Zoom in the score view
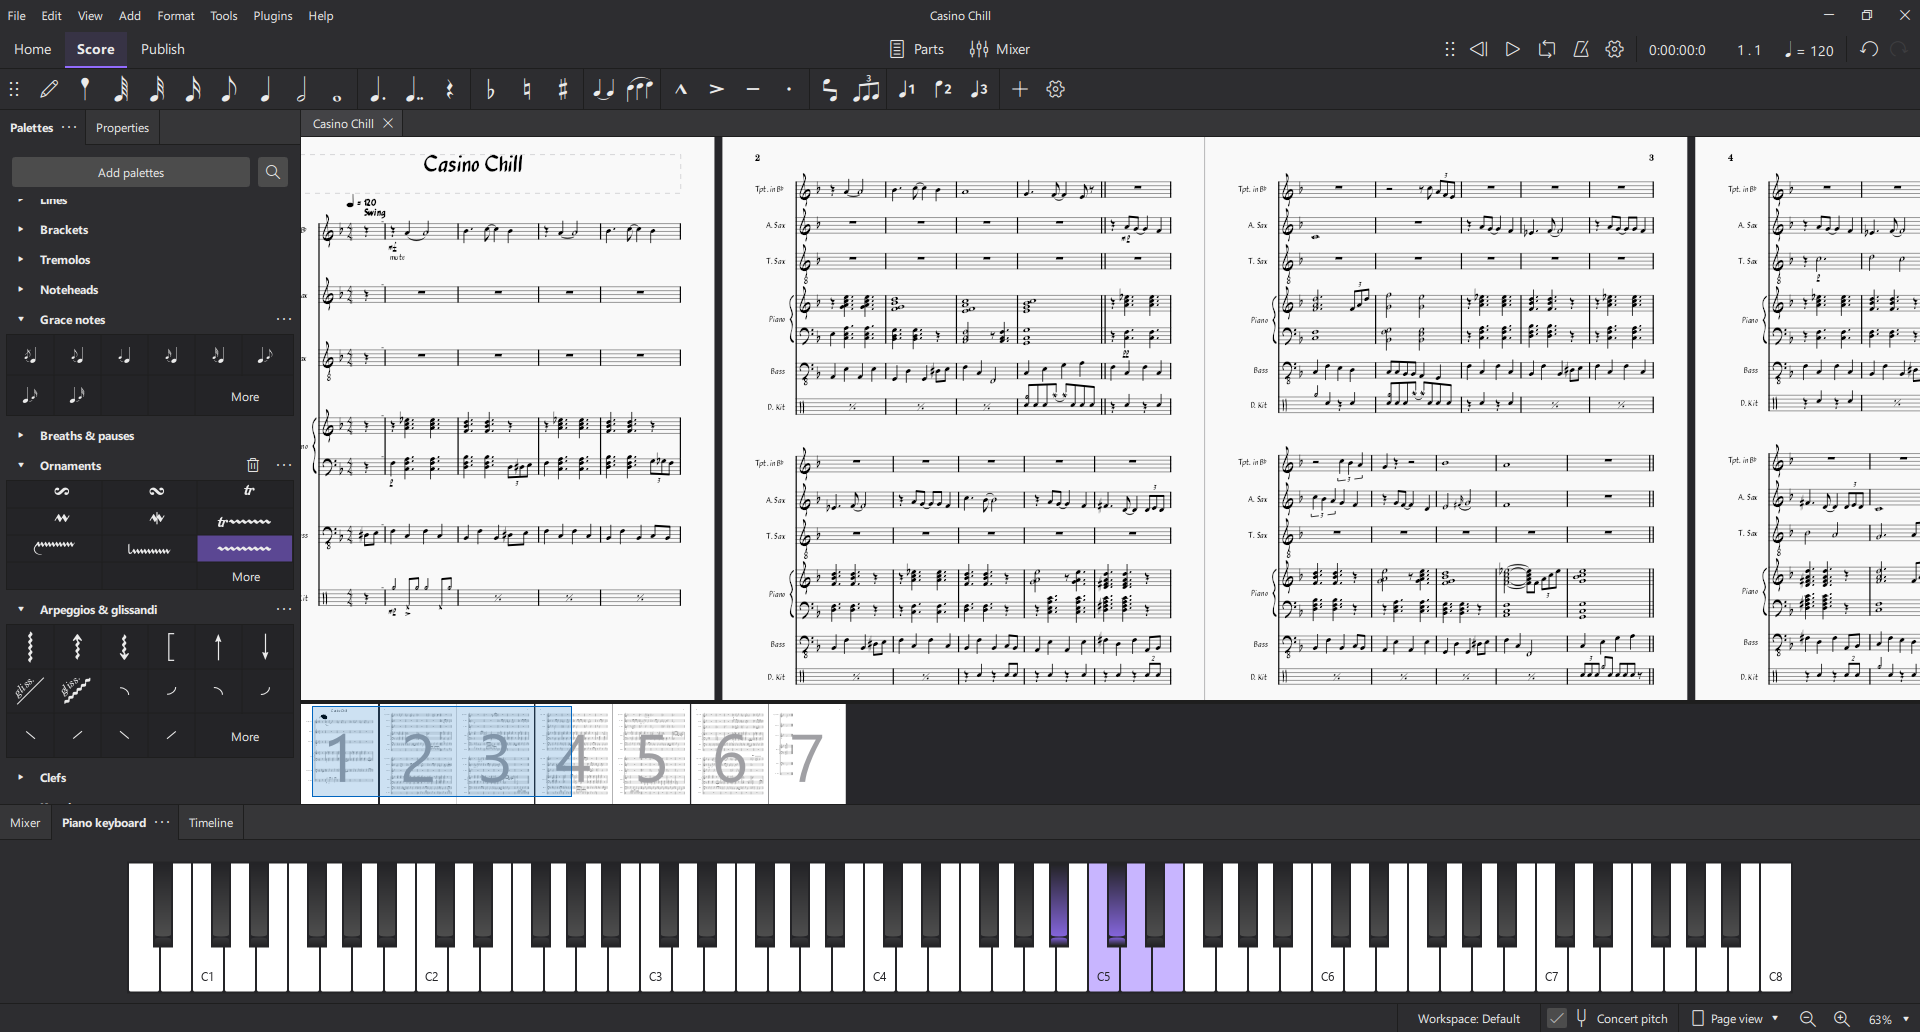This screenshot has height=1032, width=1920. coord(1841,1018)
